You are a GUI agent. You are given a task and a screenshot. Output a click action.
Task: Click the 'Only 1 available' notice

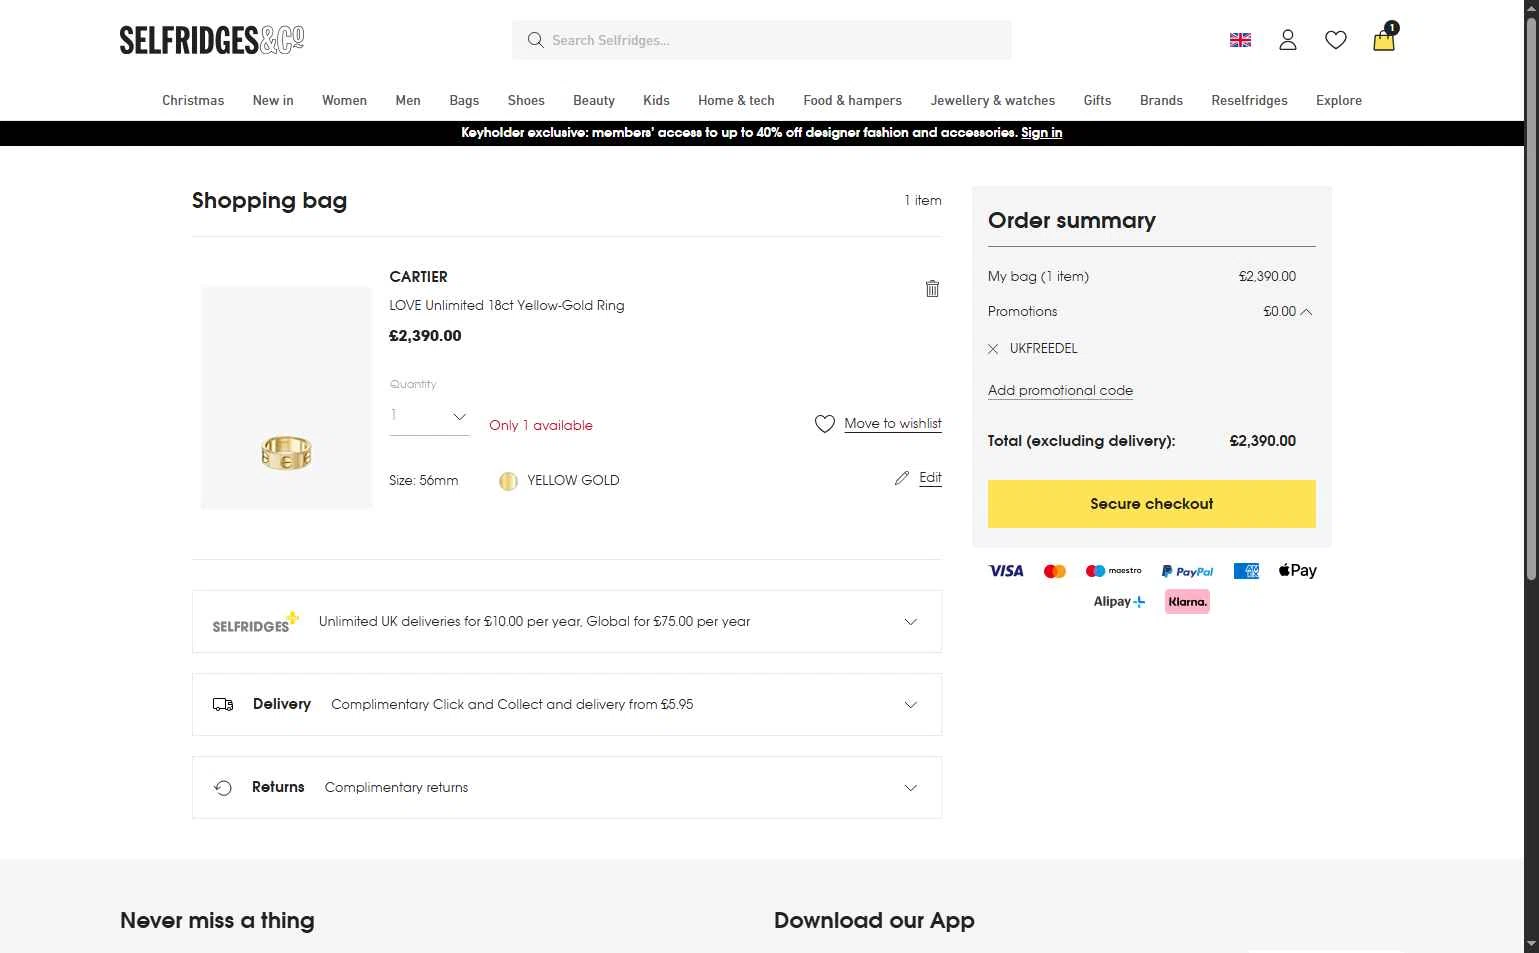coord(541,426)
